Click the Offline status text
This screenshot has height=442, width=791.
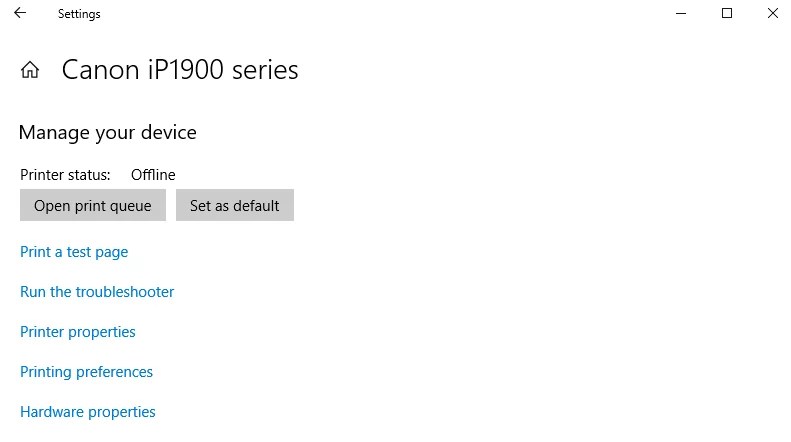click(153, 175)
